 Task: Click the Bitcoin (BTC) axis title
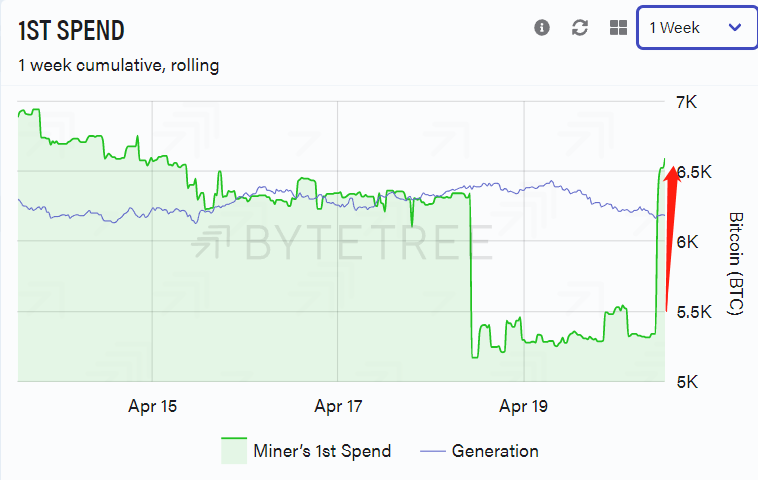click(x=736, y=264)
